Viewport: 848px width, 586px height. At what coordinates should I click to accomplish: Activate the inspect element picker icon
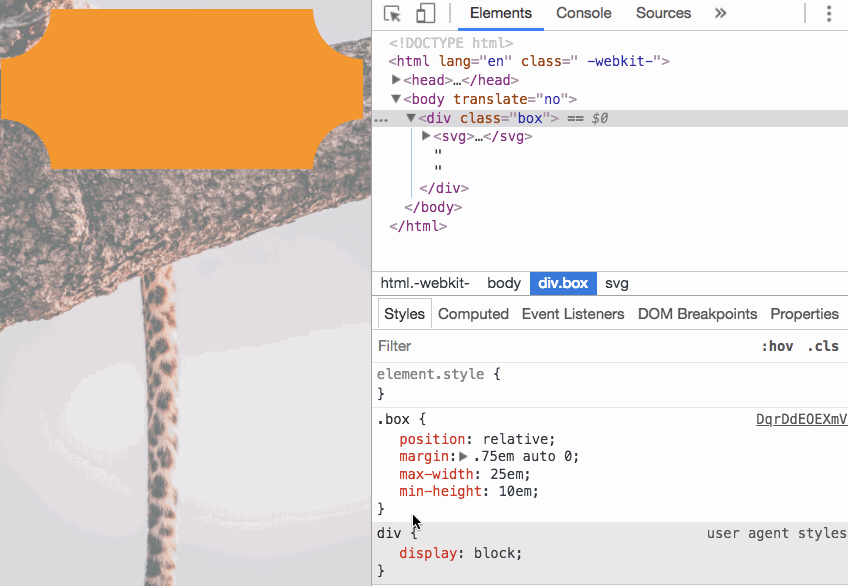click(x=392, y=14)
